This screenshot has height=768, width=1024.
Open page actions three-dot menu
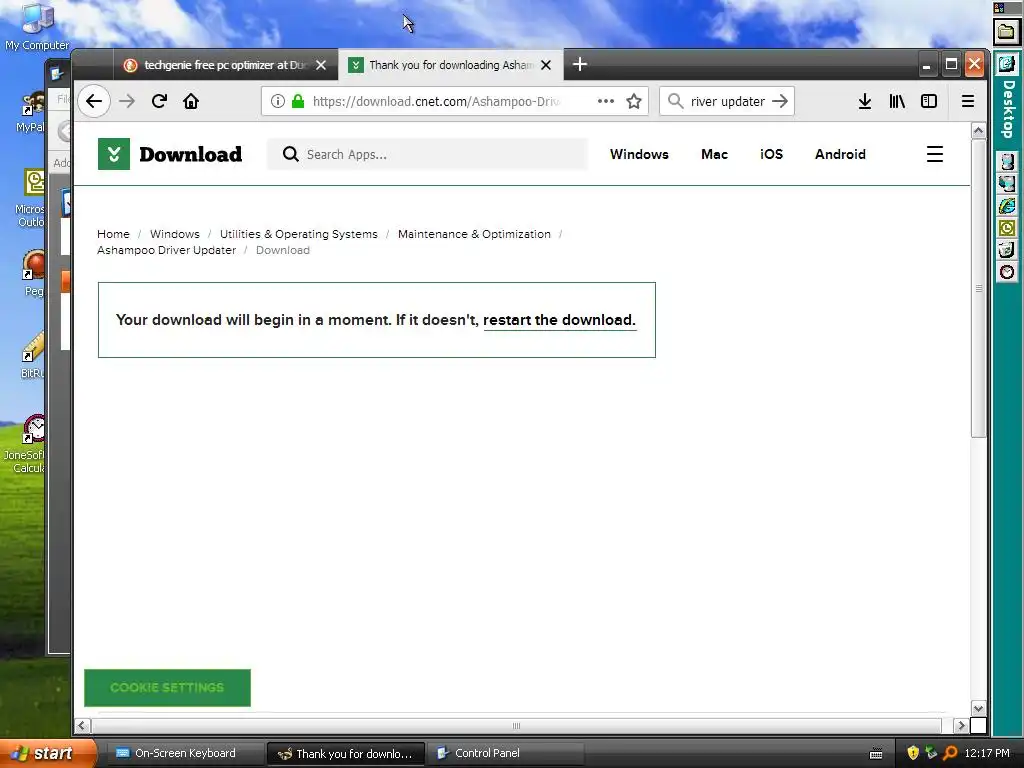tap(605, 101)
